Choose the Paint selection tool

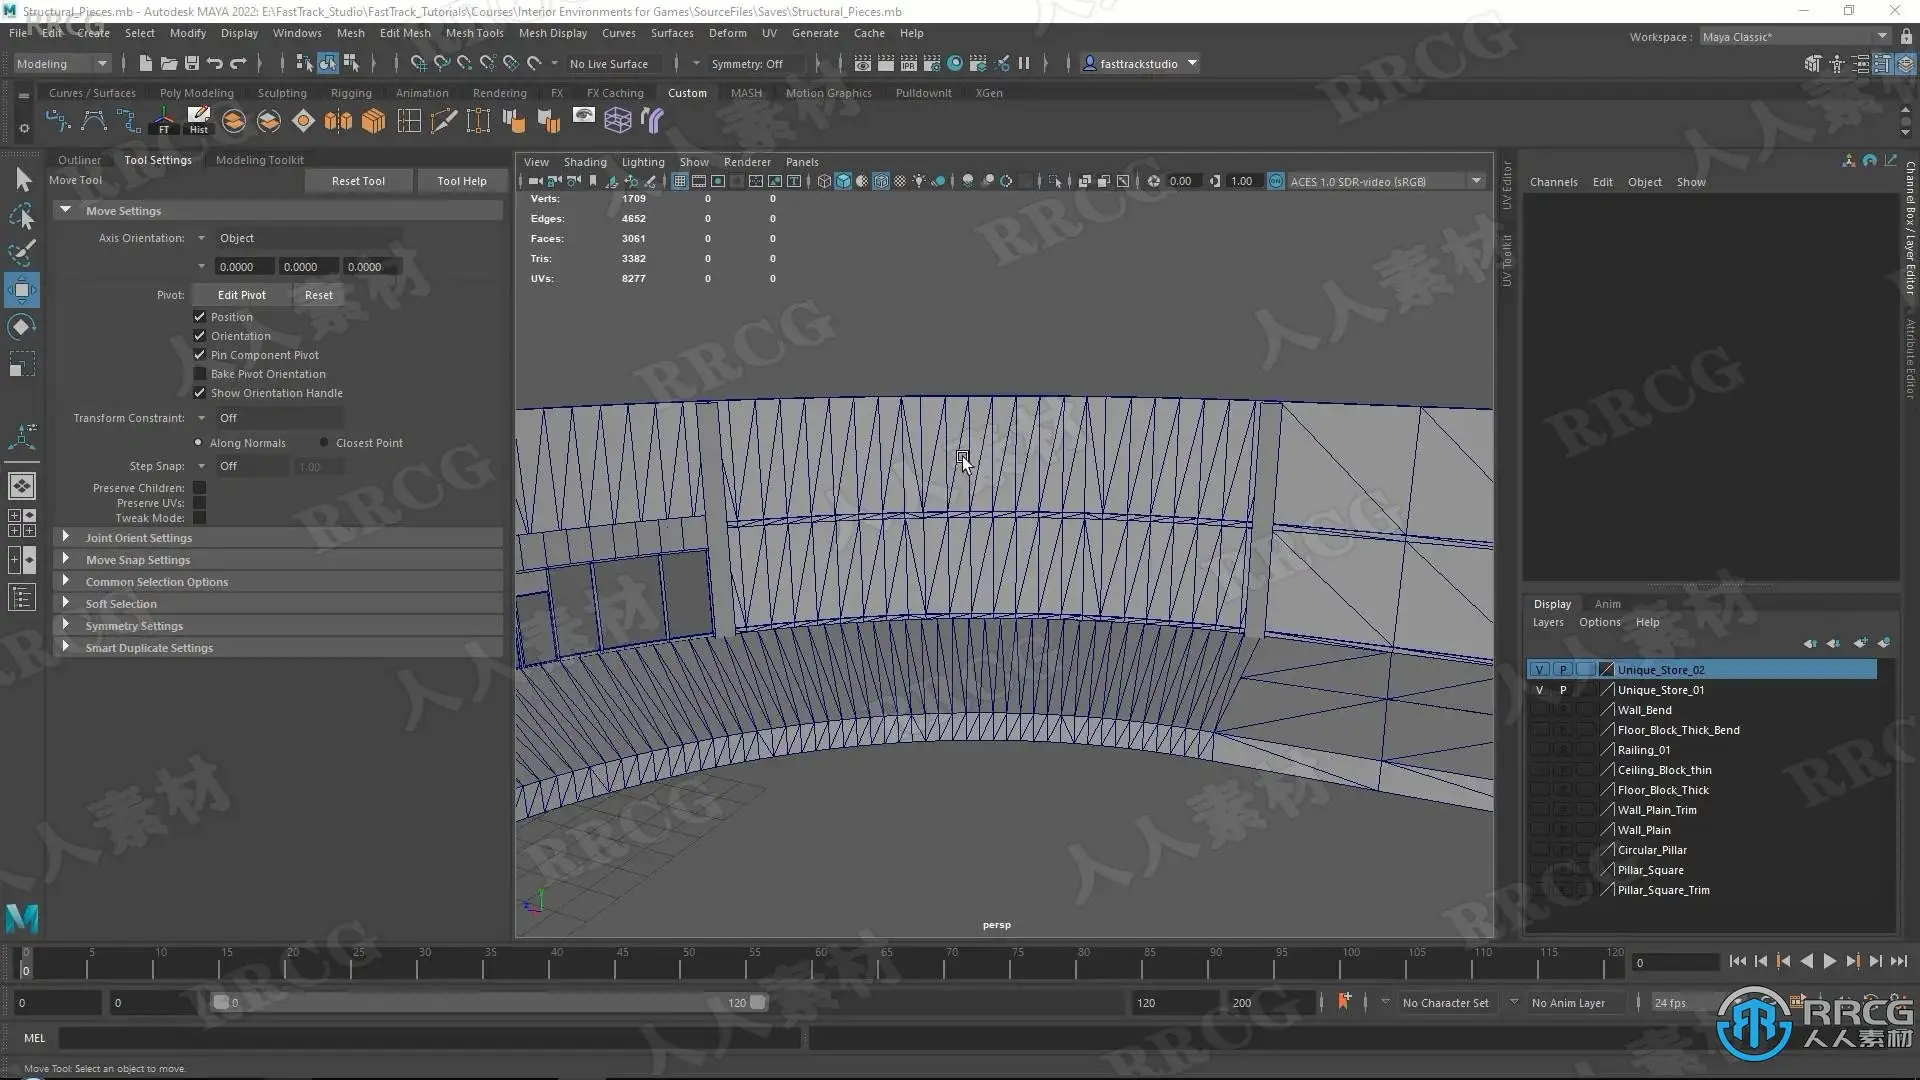click(22, 252)
